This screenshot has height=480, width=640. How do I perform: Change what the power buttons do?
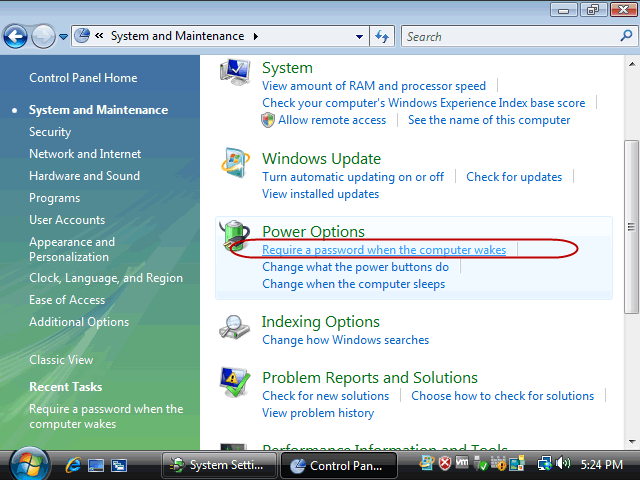(x=356, y=267)
